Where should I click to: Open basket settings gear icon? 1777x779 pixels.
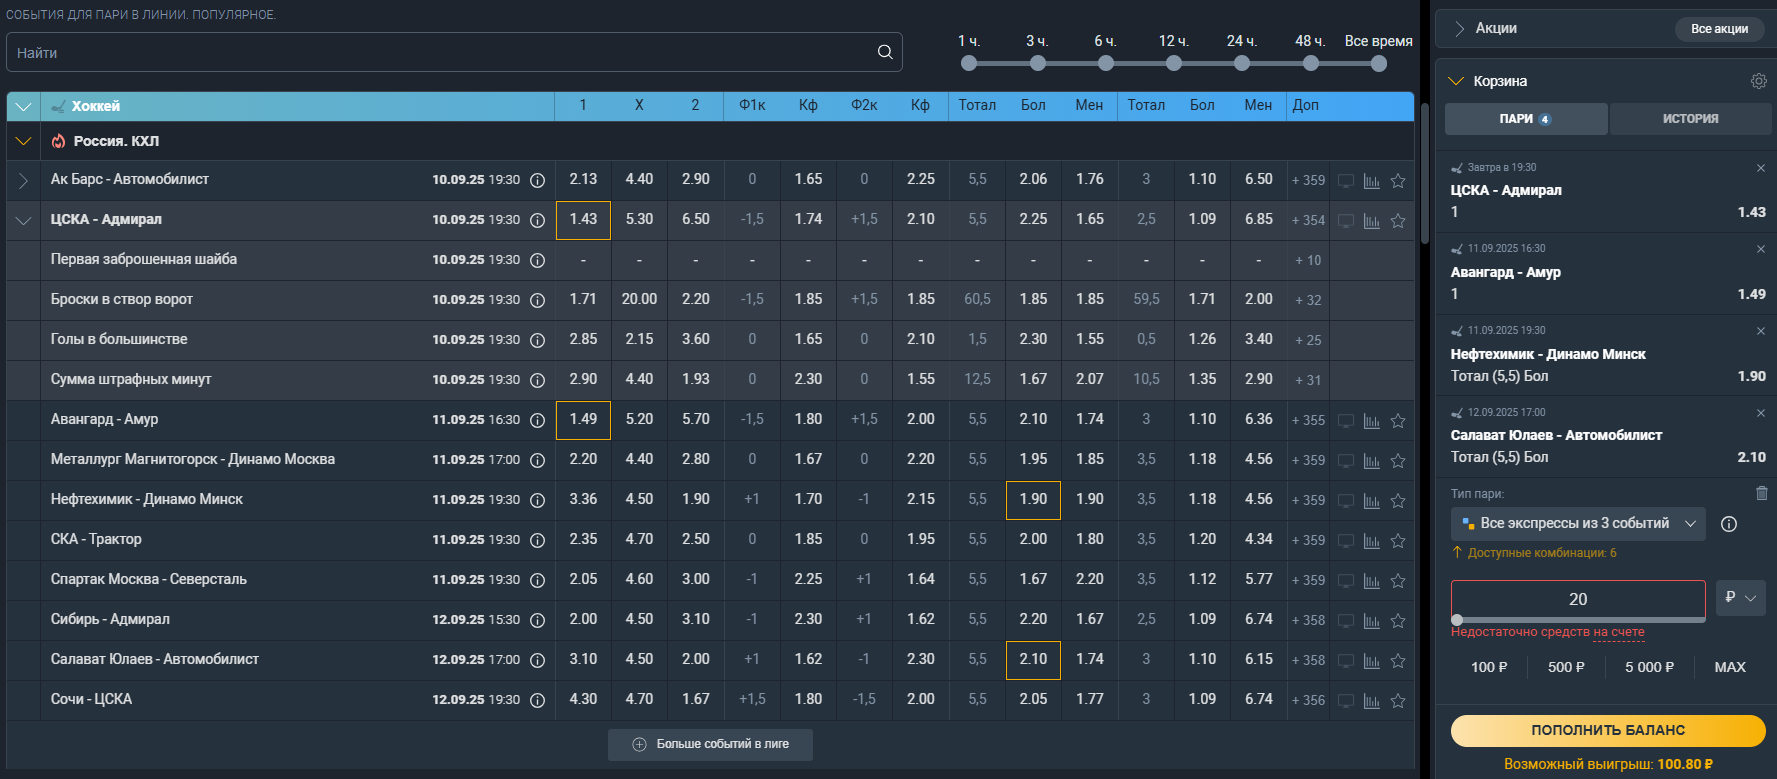point(1758,81)
